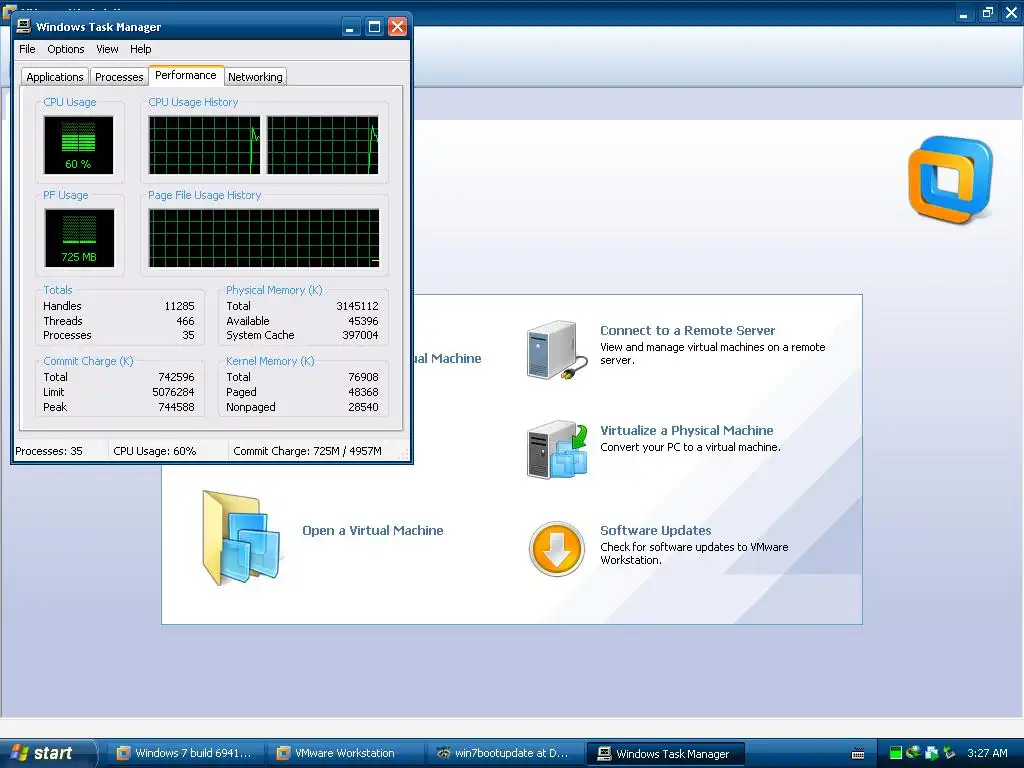Screen dimensions: 1024x768
Task: Maximize the Windows Task Manager window
Action: [374, 27]
